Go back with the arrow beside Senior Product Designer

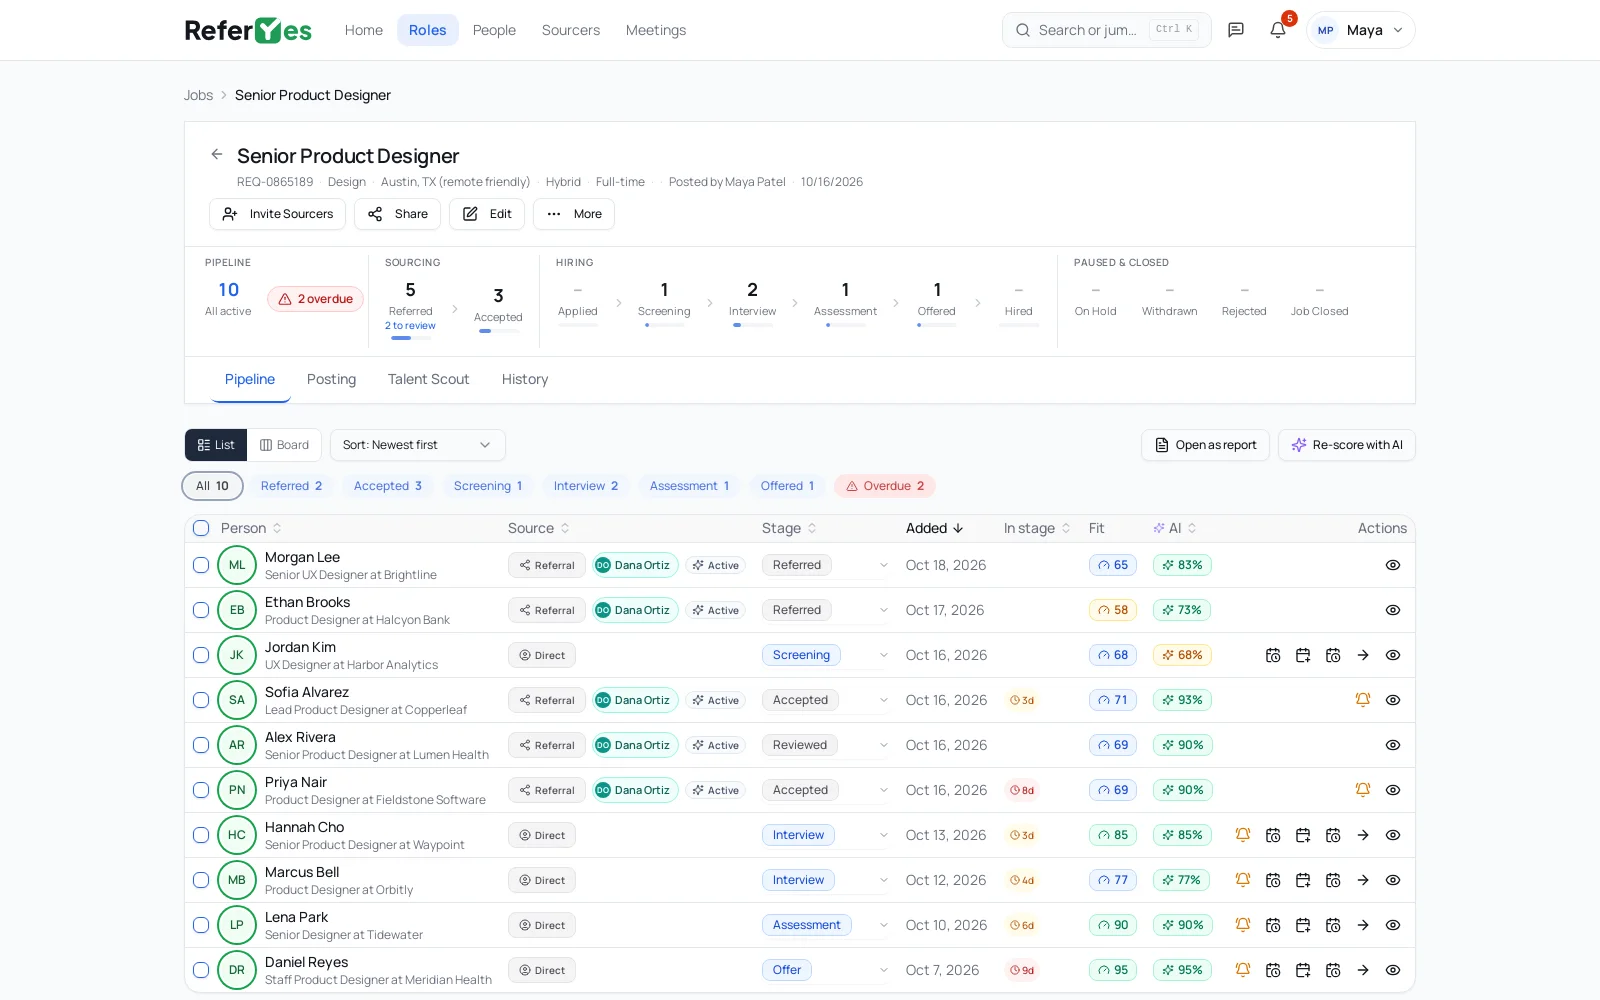(217, 154)
